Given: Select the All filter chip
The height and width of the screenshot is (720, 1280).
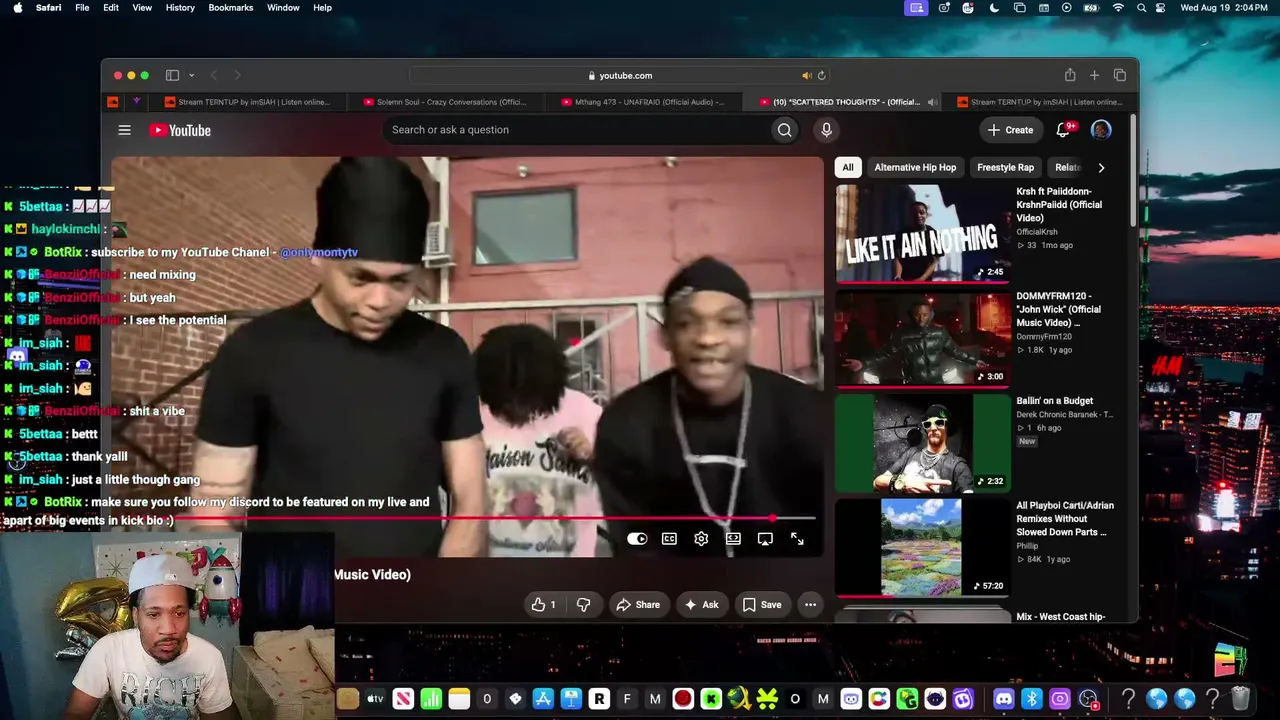Looking at the screenshot, I should [x=848, y=168].
